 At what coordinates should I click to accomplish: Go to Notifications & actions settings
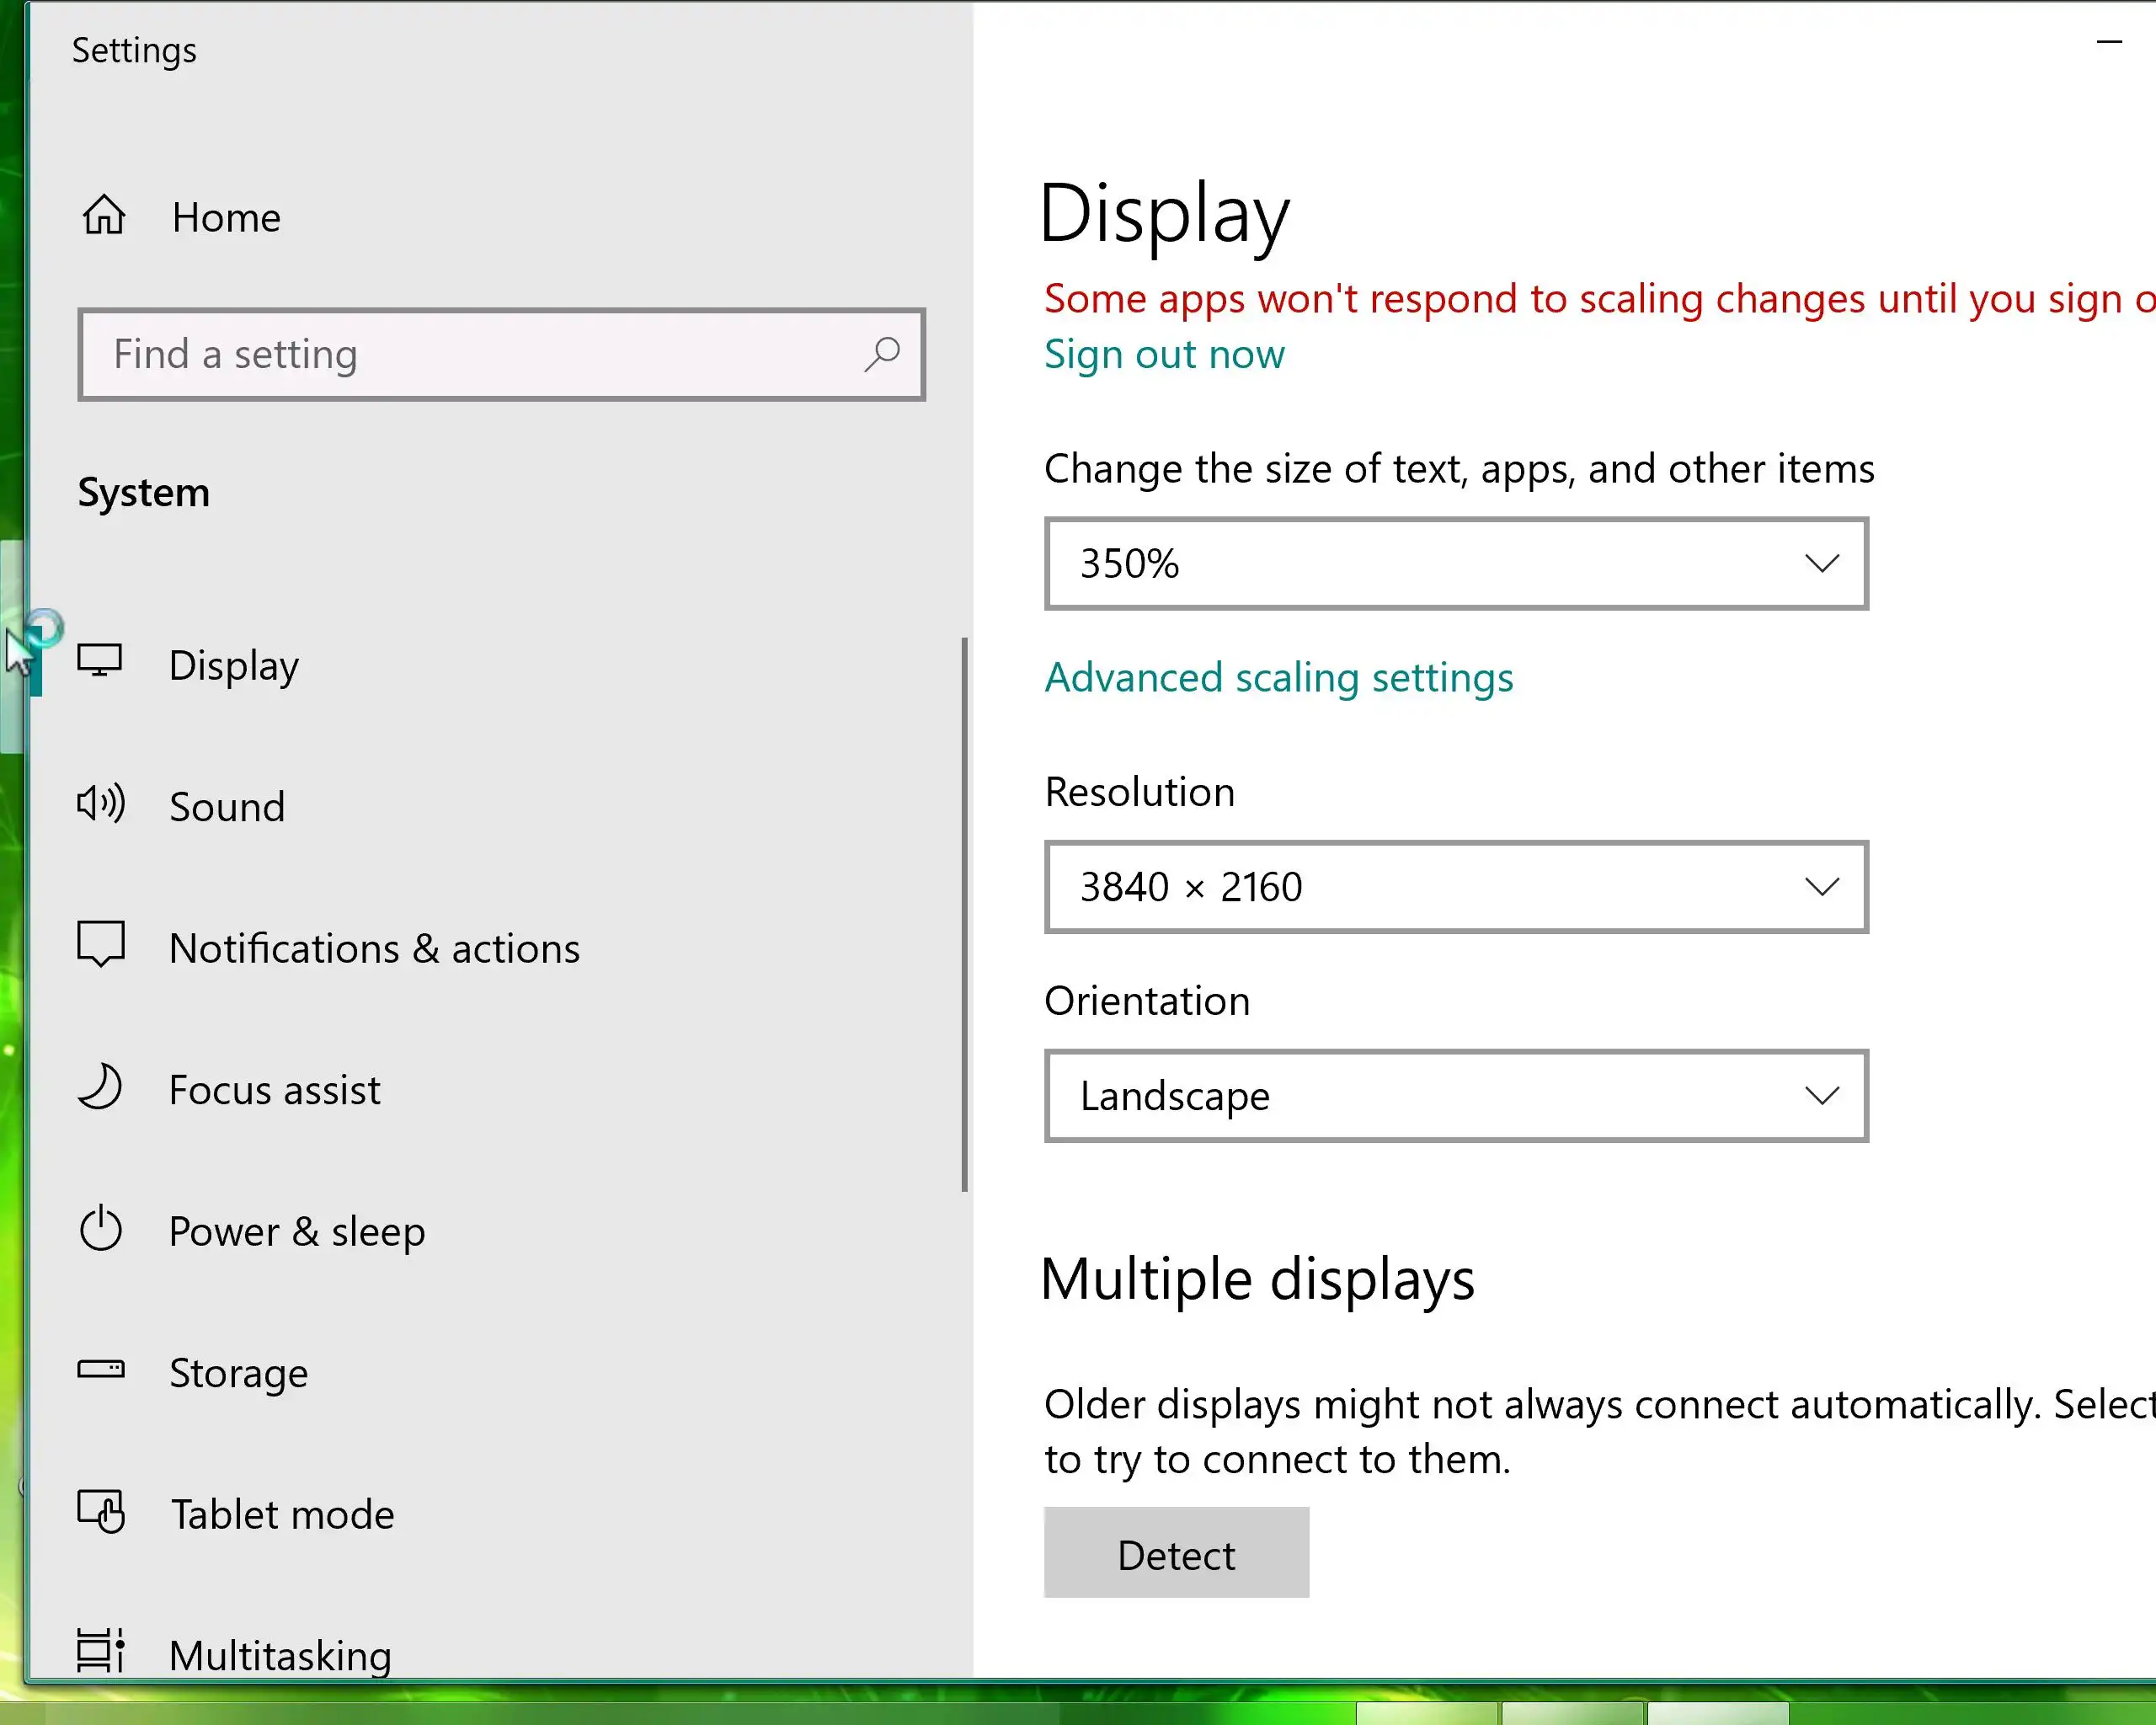coord(374,948)
